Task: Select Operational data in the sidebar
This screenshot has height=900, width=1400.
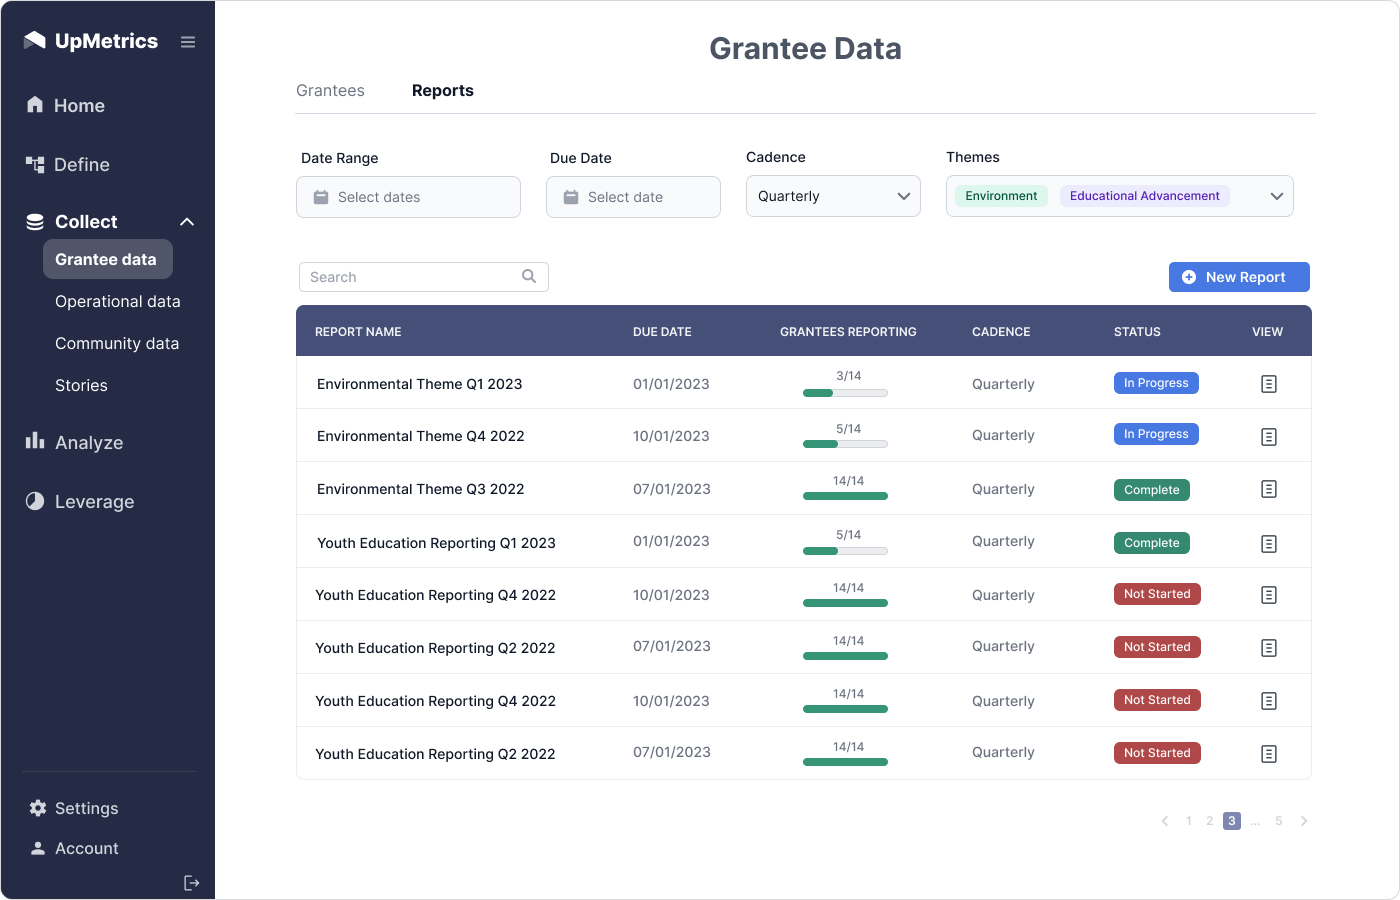Action: click(117, 301)
